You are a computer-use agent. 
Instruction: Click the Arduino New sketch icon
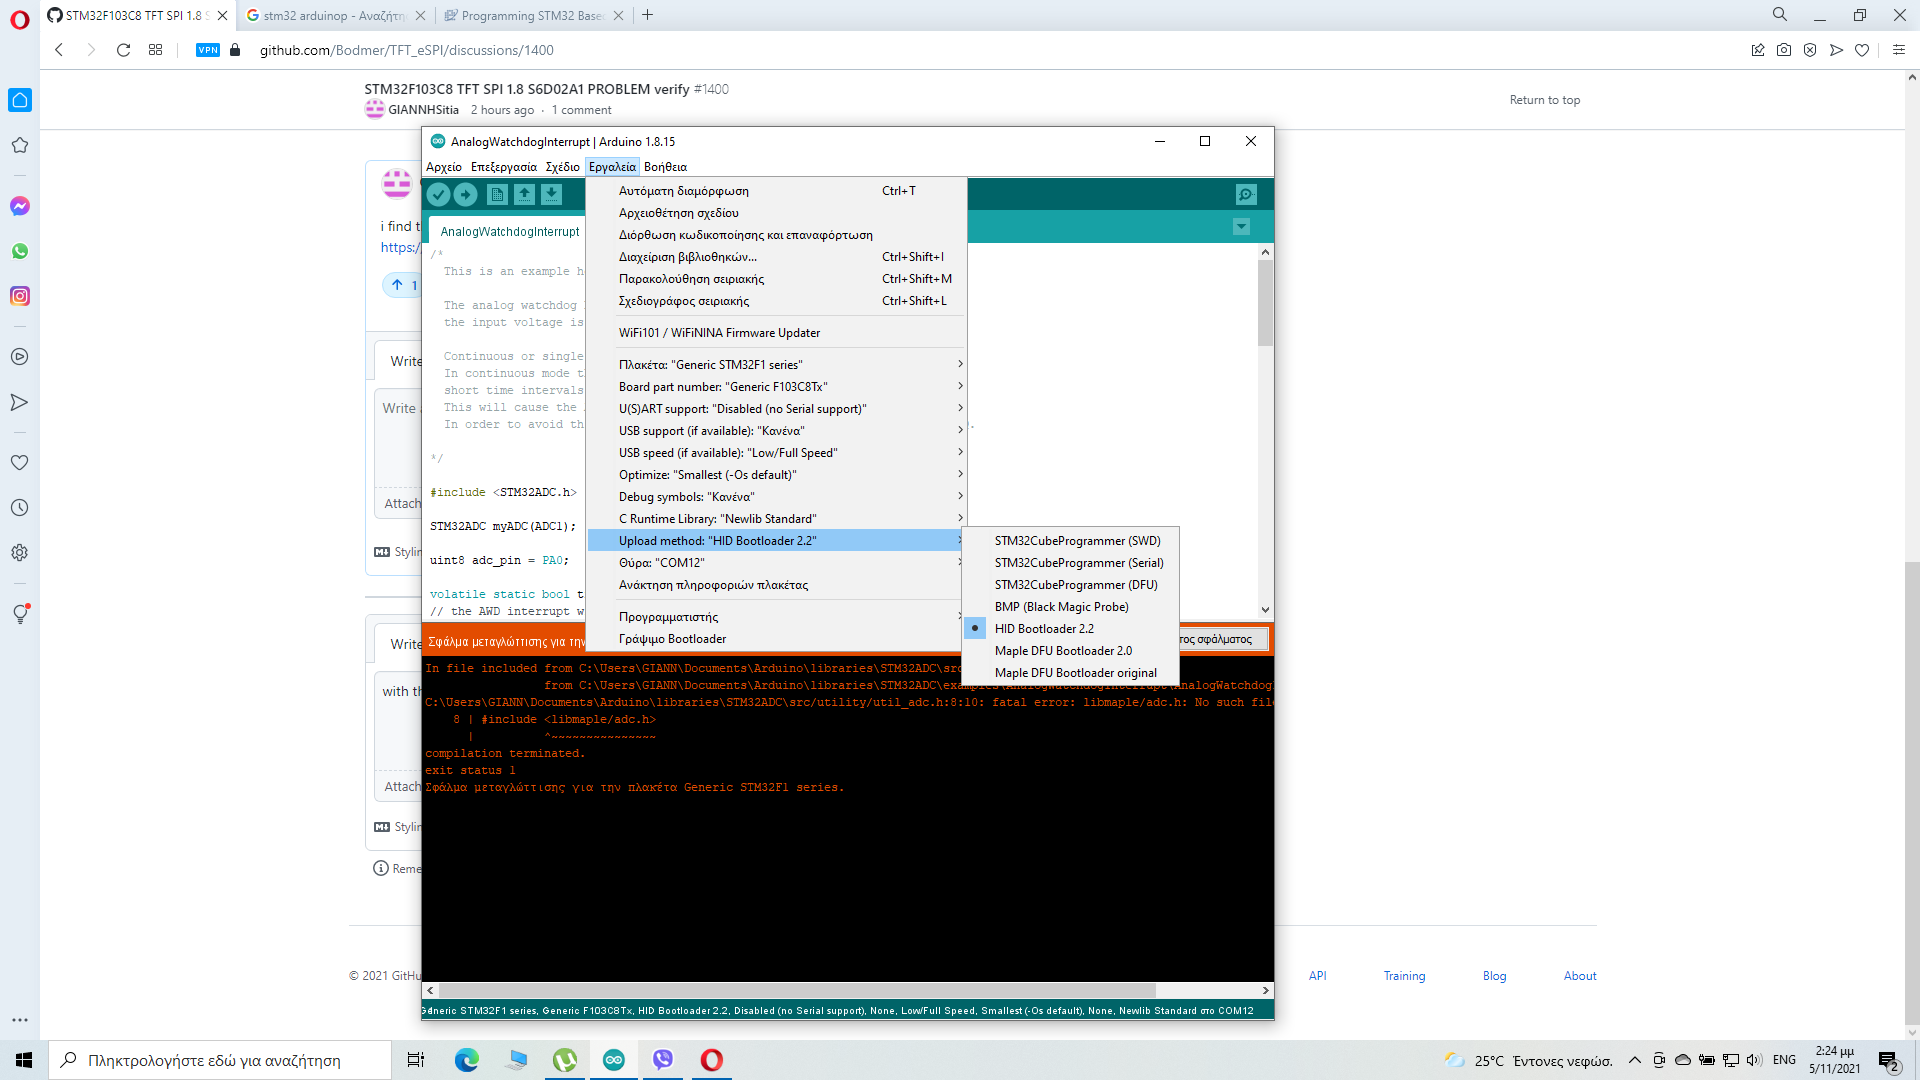click(497, 195)
